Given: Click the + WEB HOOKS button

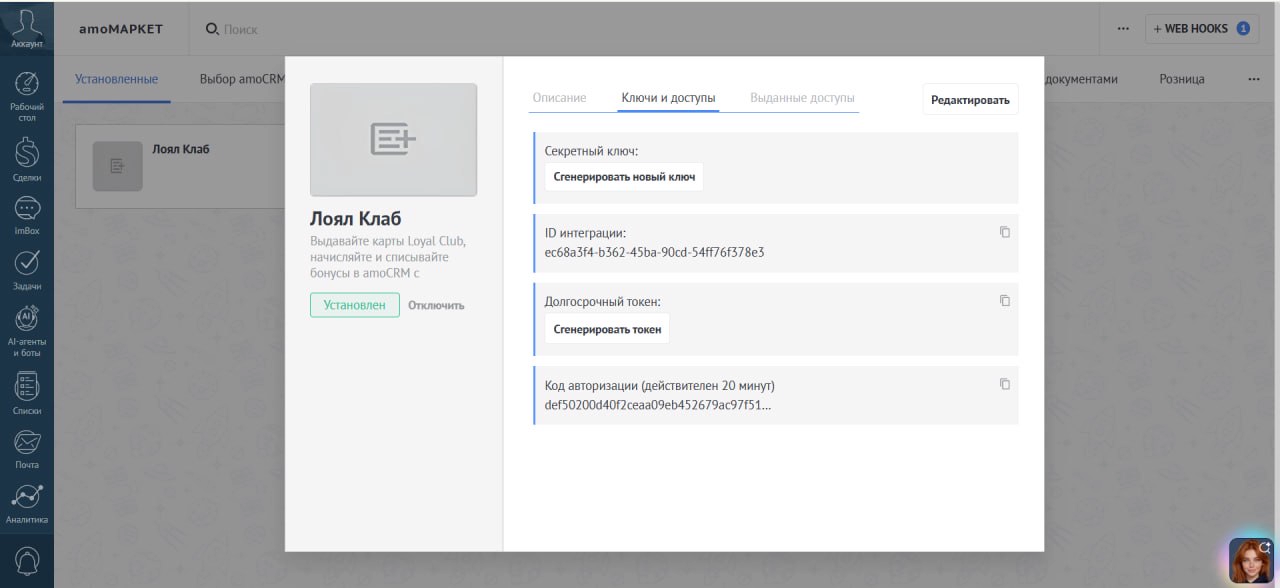Looking at the screenshot, I should 1201,29.
